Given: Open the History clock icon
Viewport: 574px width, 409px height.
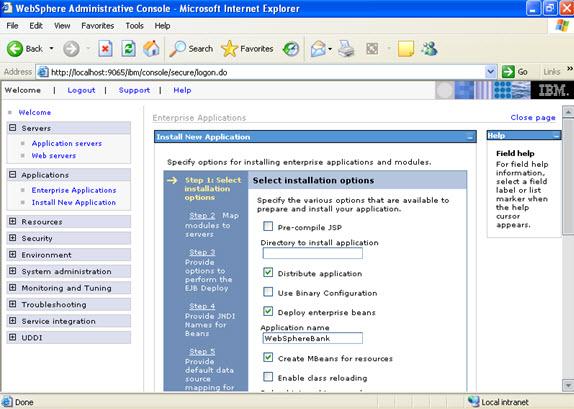Looking at the screenshot, I should (x=291, y=49).
